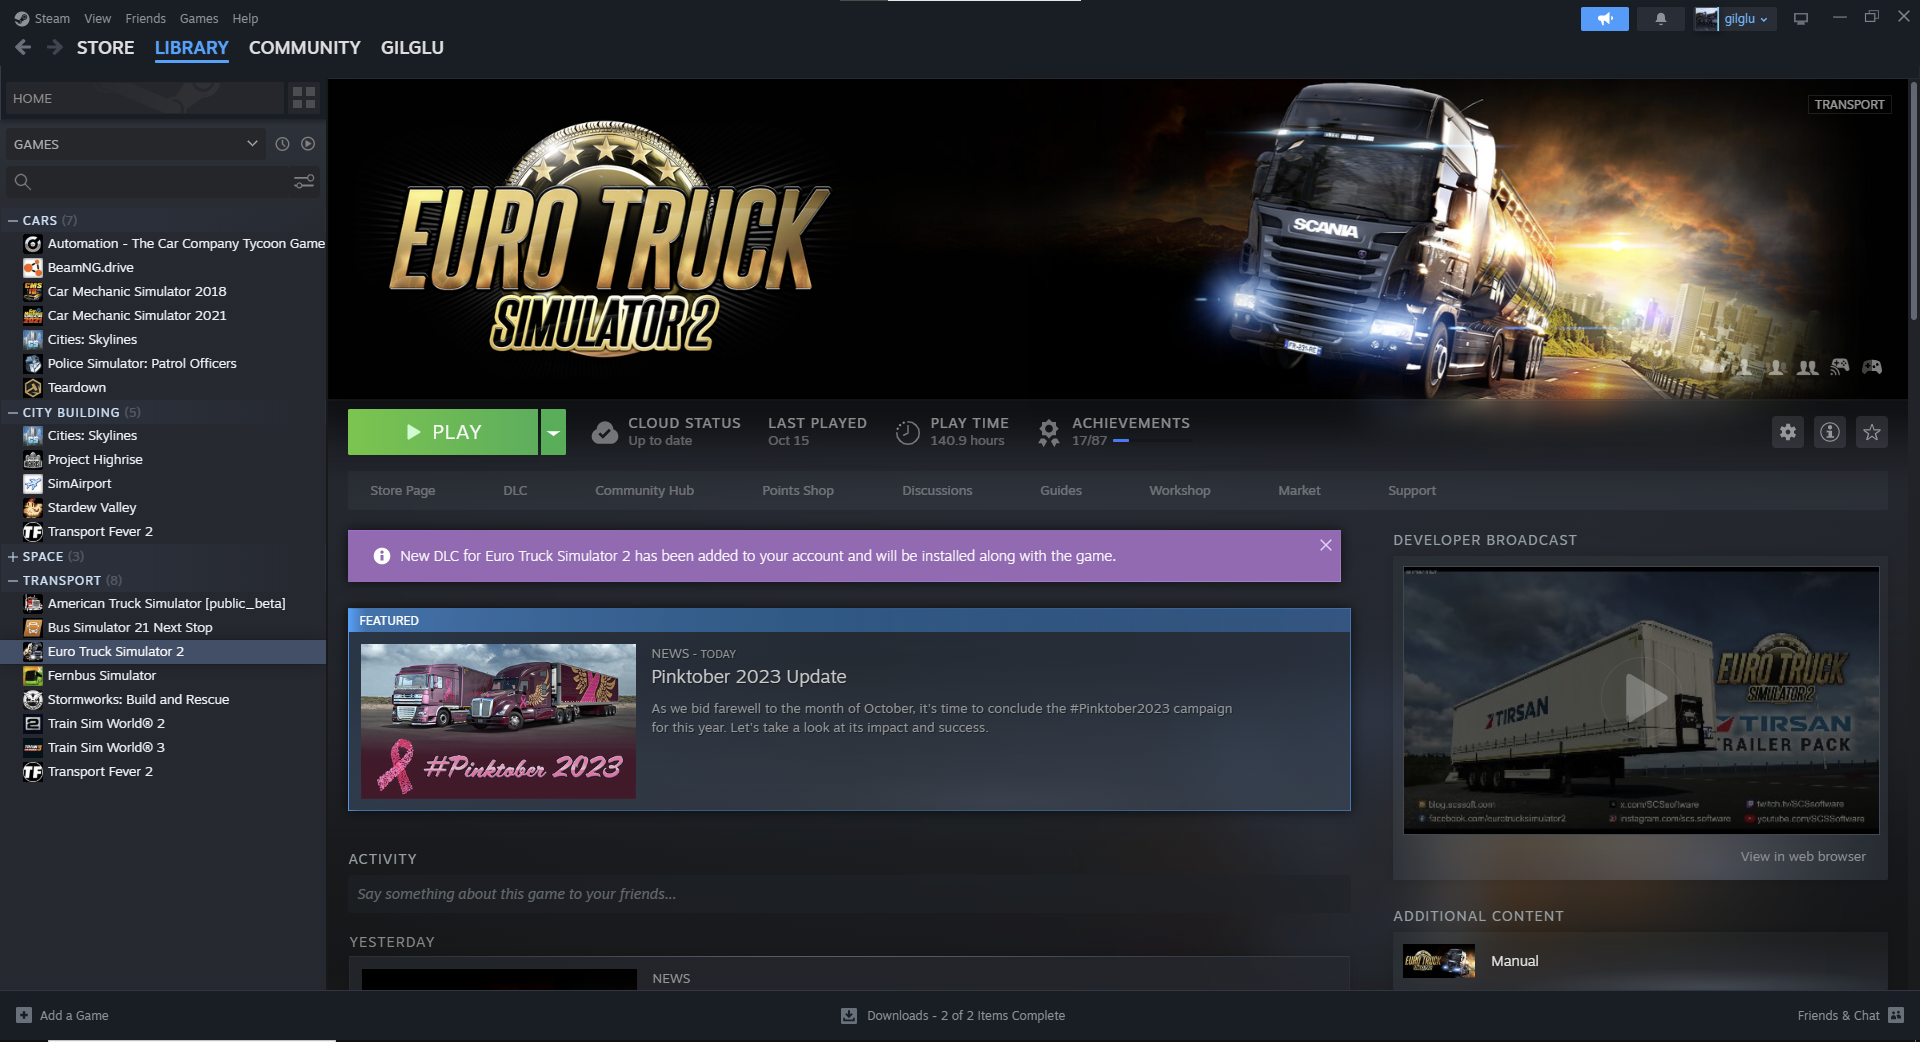Open the Store Page link
This screenshot has height=1042, width=1920.
tap(402, 490)
